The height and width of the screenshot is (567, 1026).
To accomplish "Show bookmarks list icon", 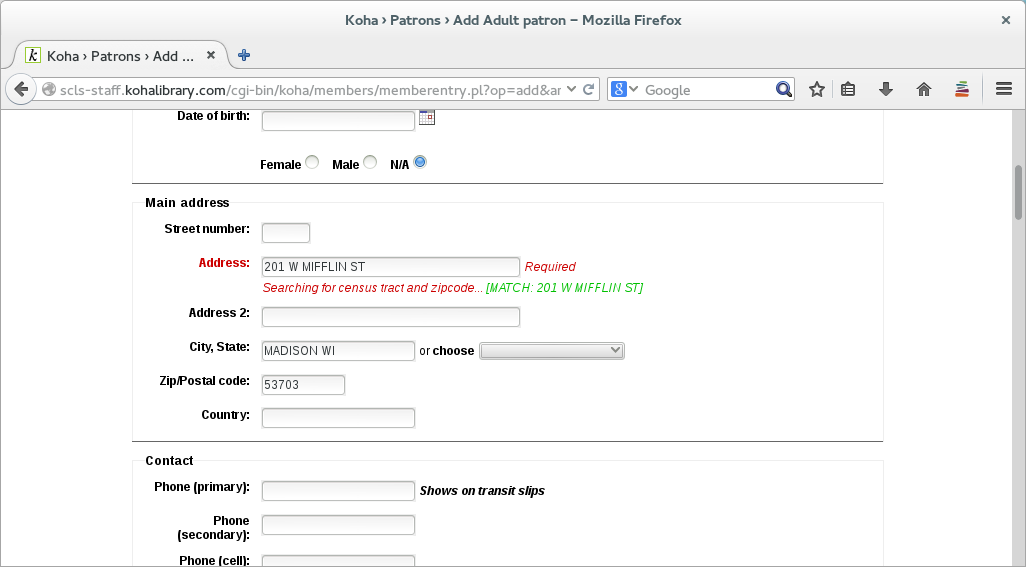I will click(x=848, y=90).
